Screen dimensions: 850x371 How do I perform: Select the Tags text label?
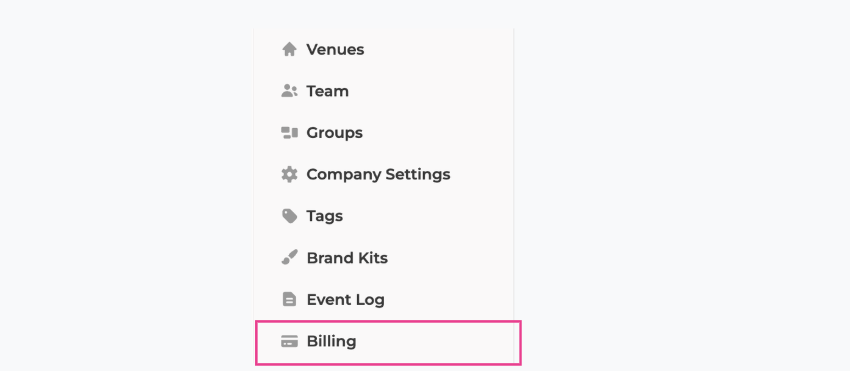pyautogui.click(x=325, y=216)
